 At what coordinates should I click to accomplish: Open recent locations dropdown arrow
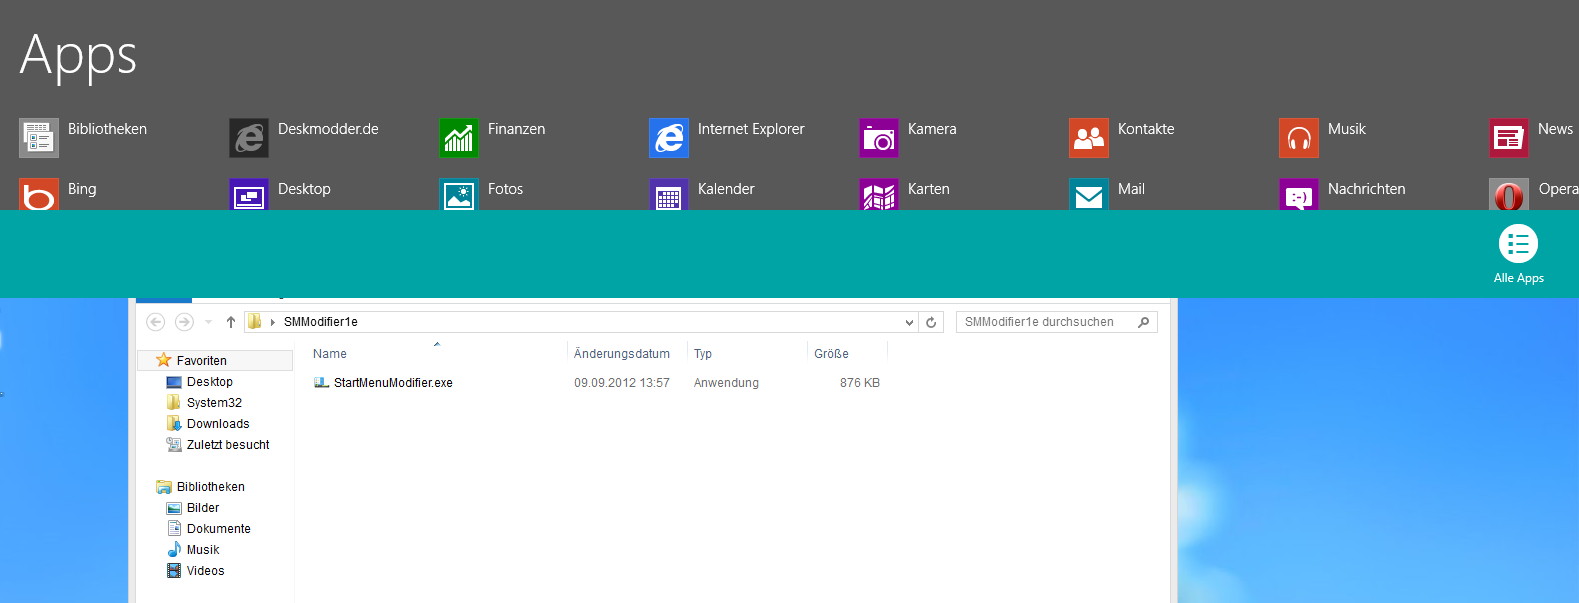point(208,322)
